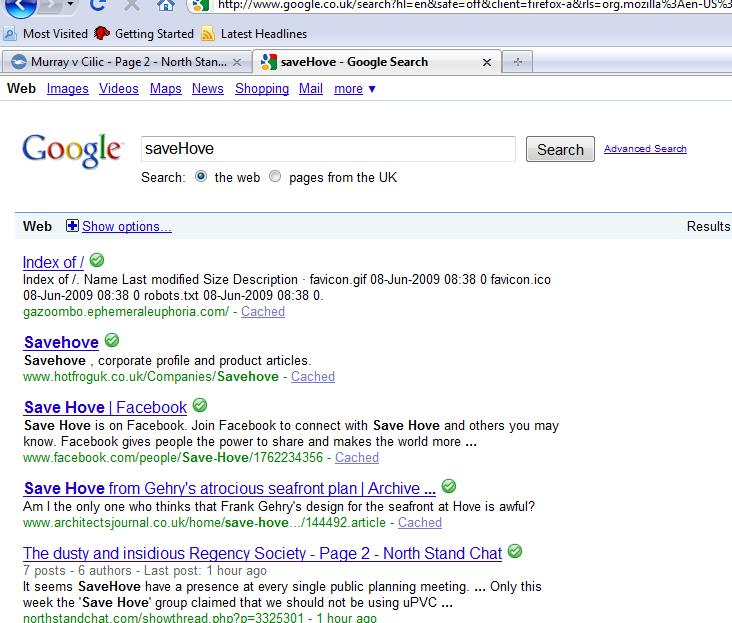Screen dimensions: 732x623
Task: Click the 'Show options...' link
Action: (x=127, y=226)
